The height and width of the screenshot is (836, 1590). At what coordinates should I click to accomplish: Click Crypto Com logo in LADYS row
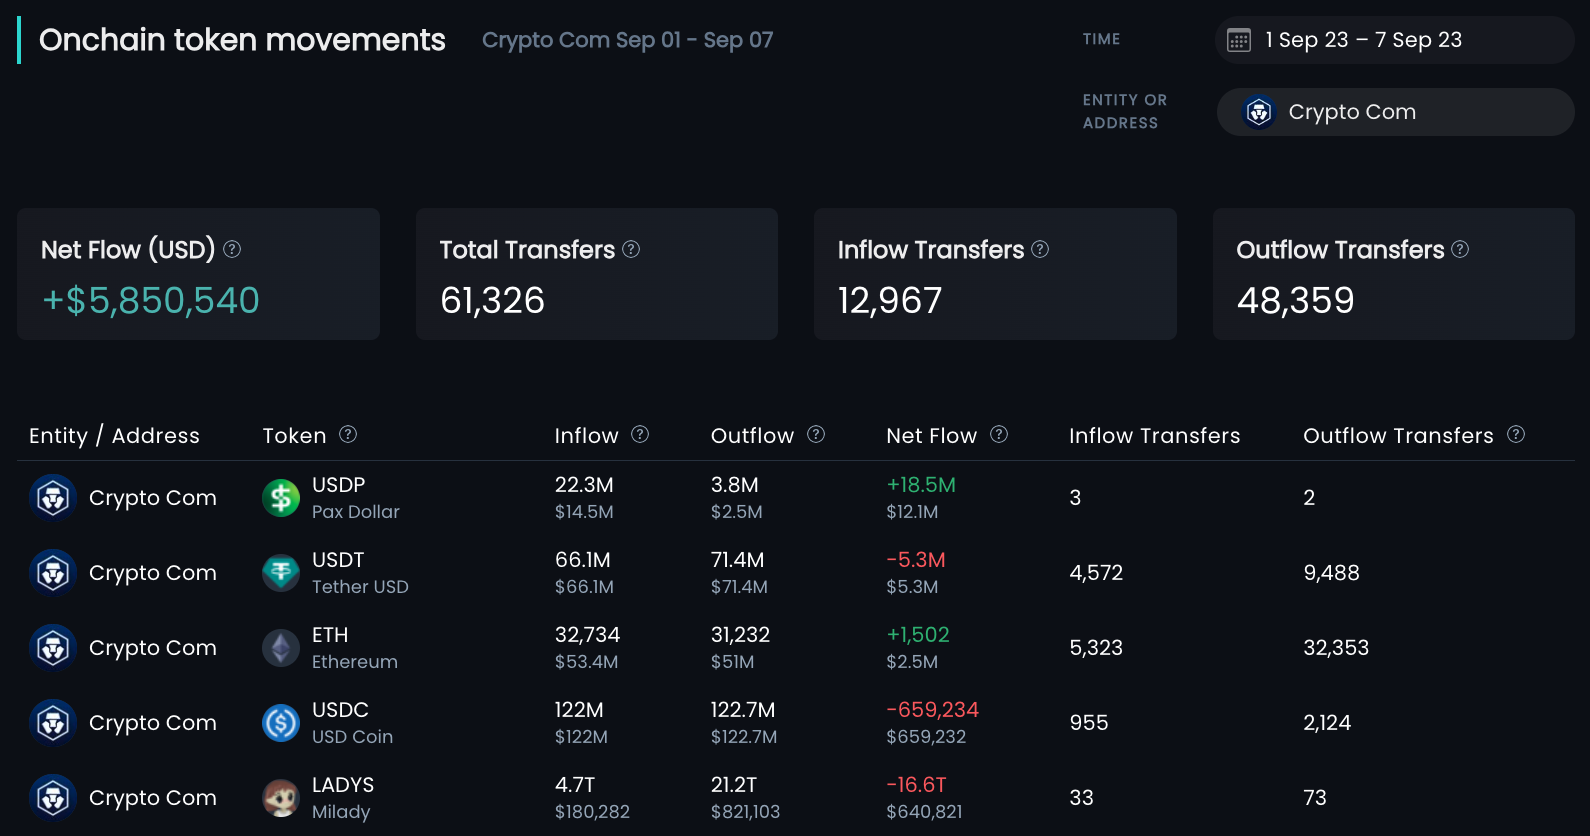53,798
